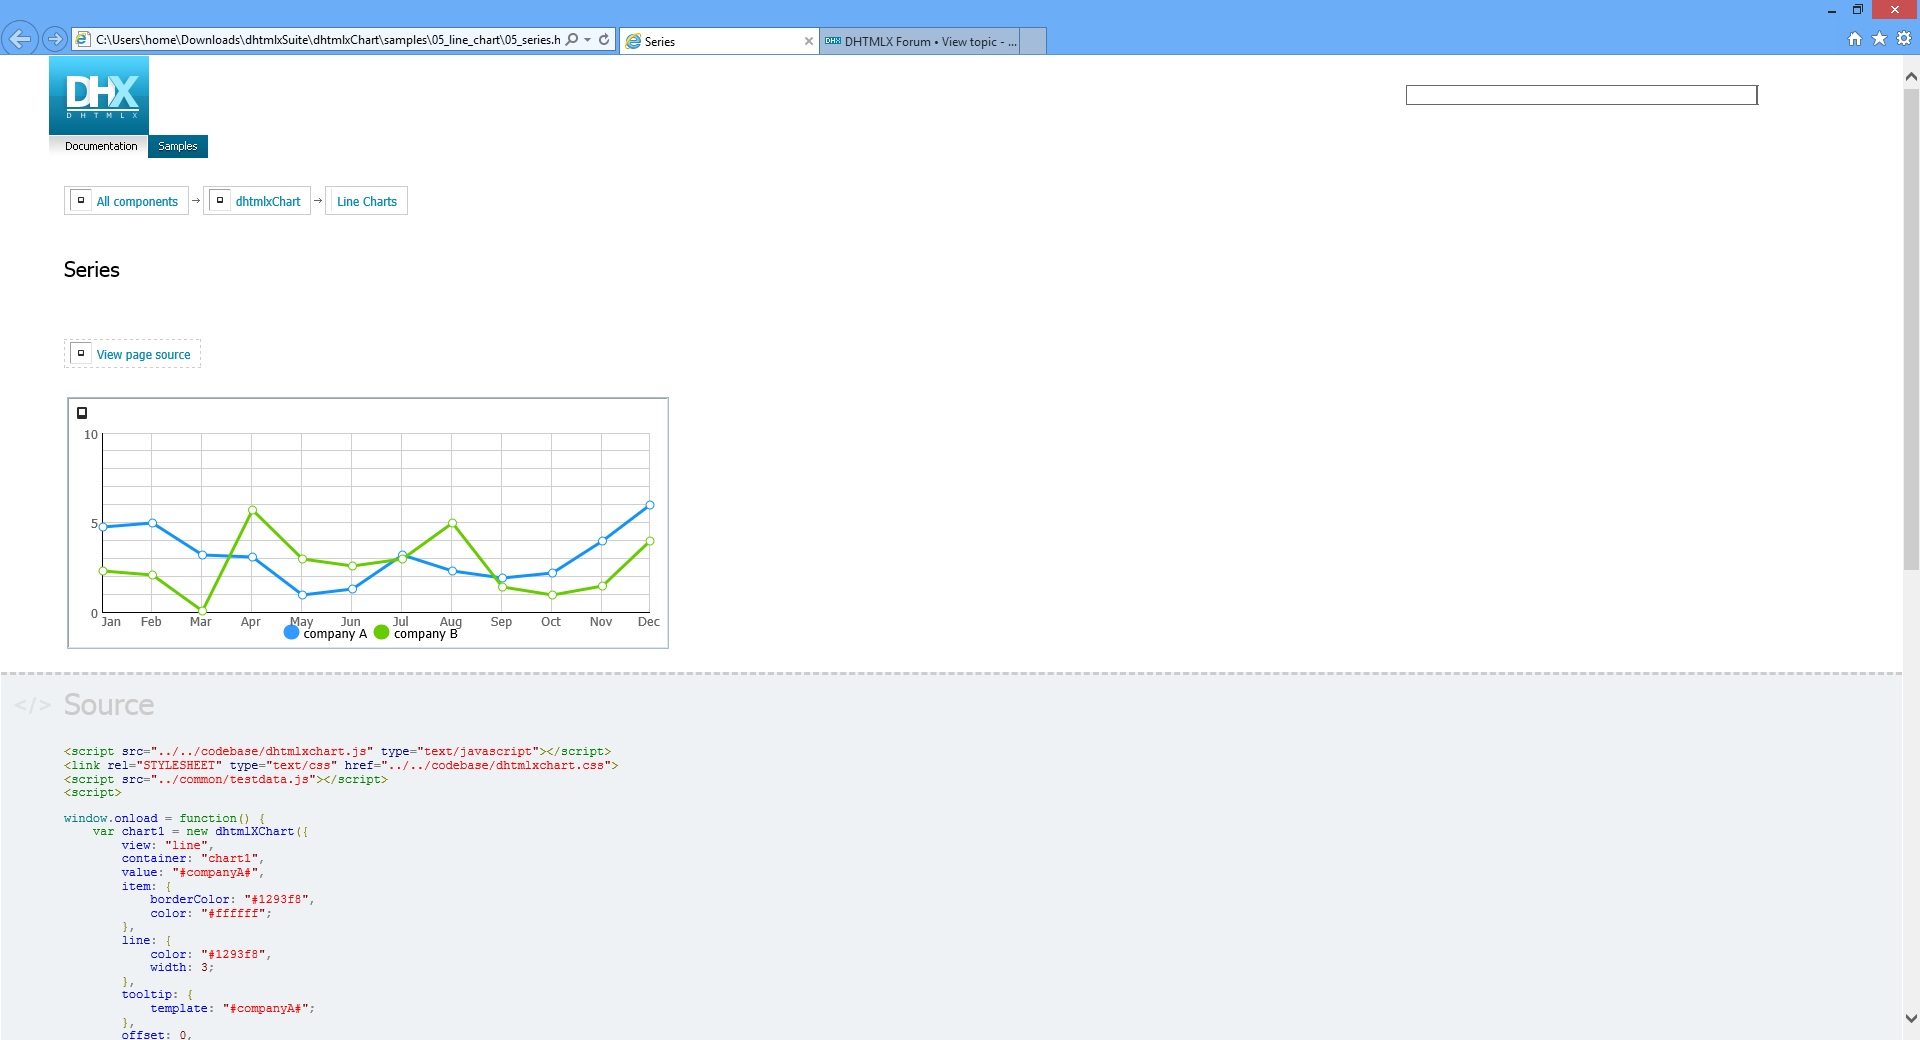Open the Samples tab
This screenshot has width=1920, height=1040.
coord(178,146)
